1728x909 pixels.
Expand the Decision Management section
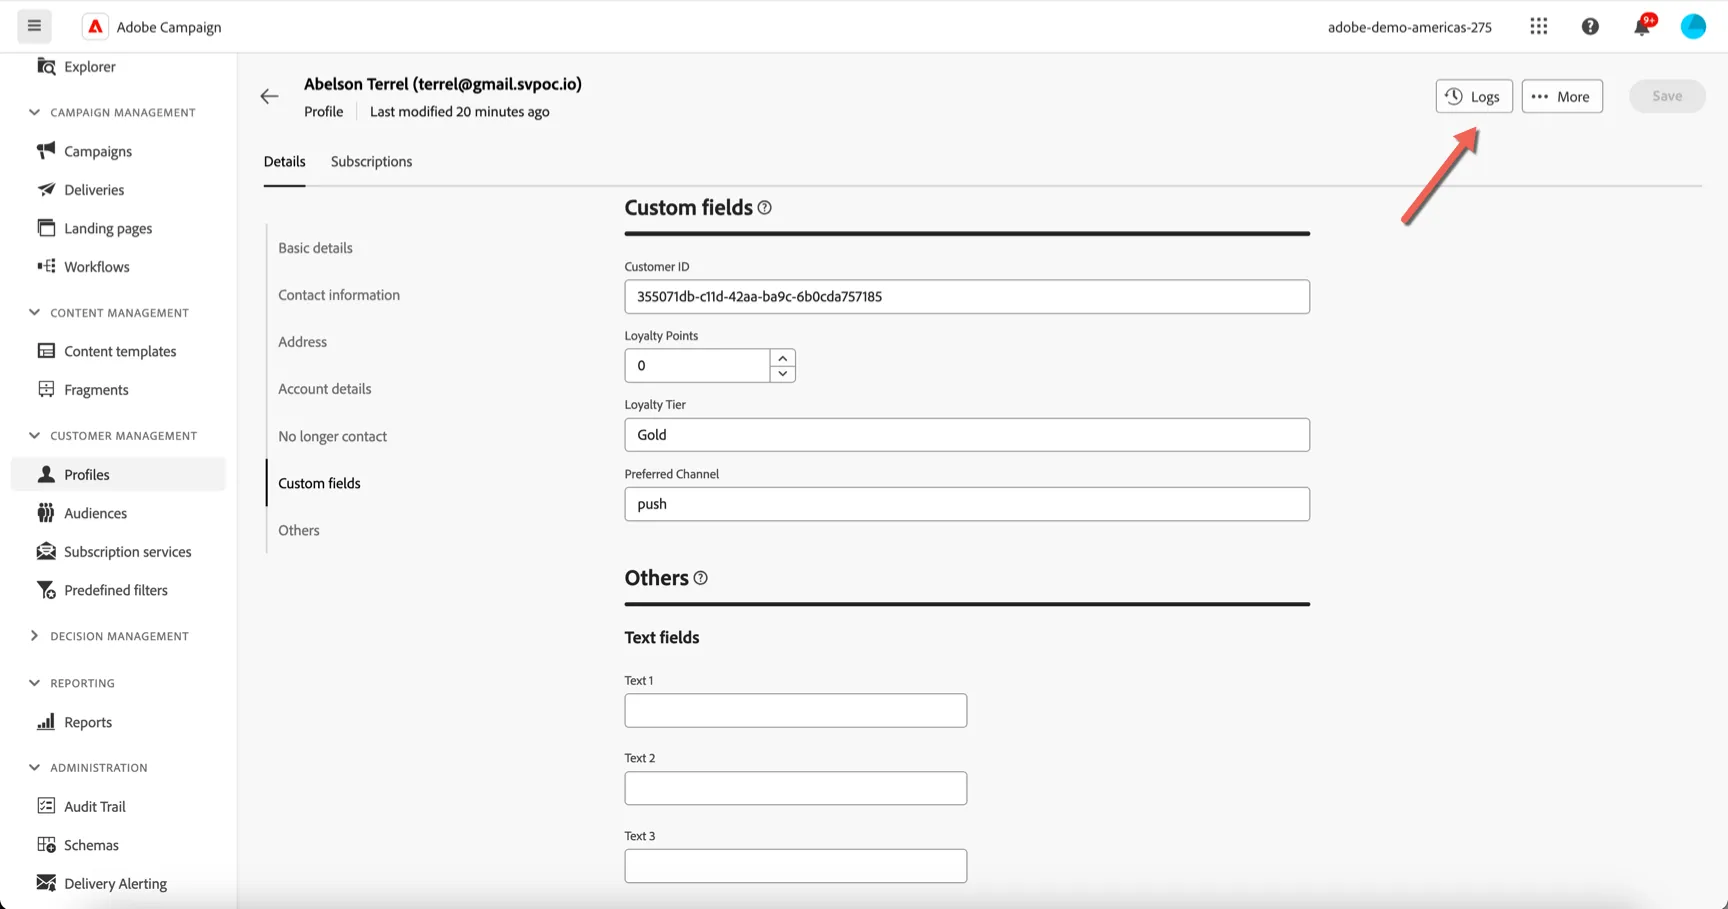[x=34, y=636]
